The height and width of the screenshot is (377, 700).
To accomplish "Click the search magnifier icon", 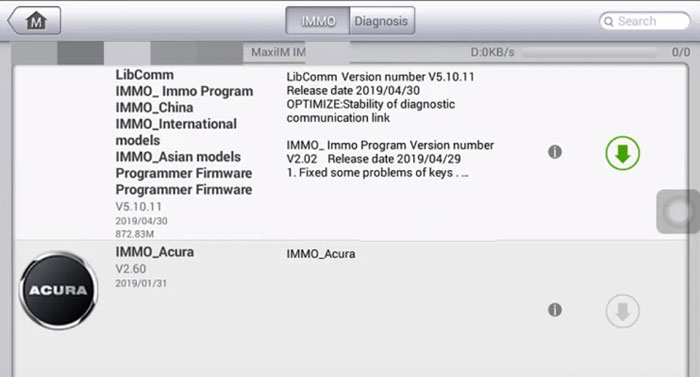I will [x=609, y=21].
